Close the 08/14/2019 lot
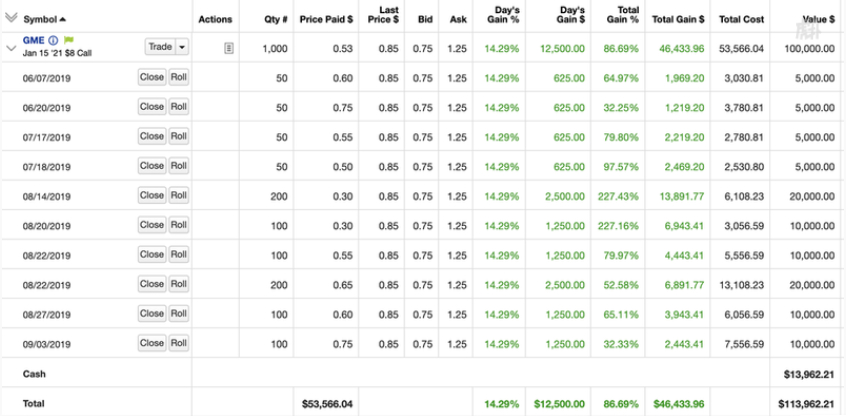Viewport: 846px width, 416px height. coord(152,195)
